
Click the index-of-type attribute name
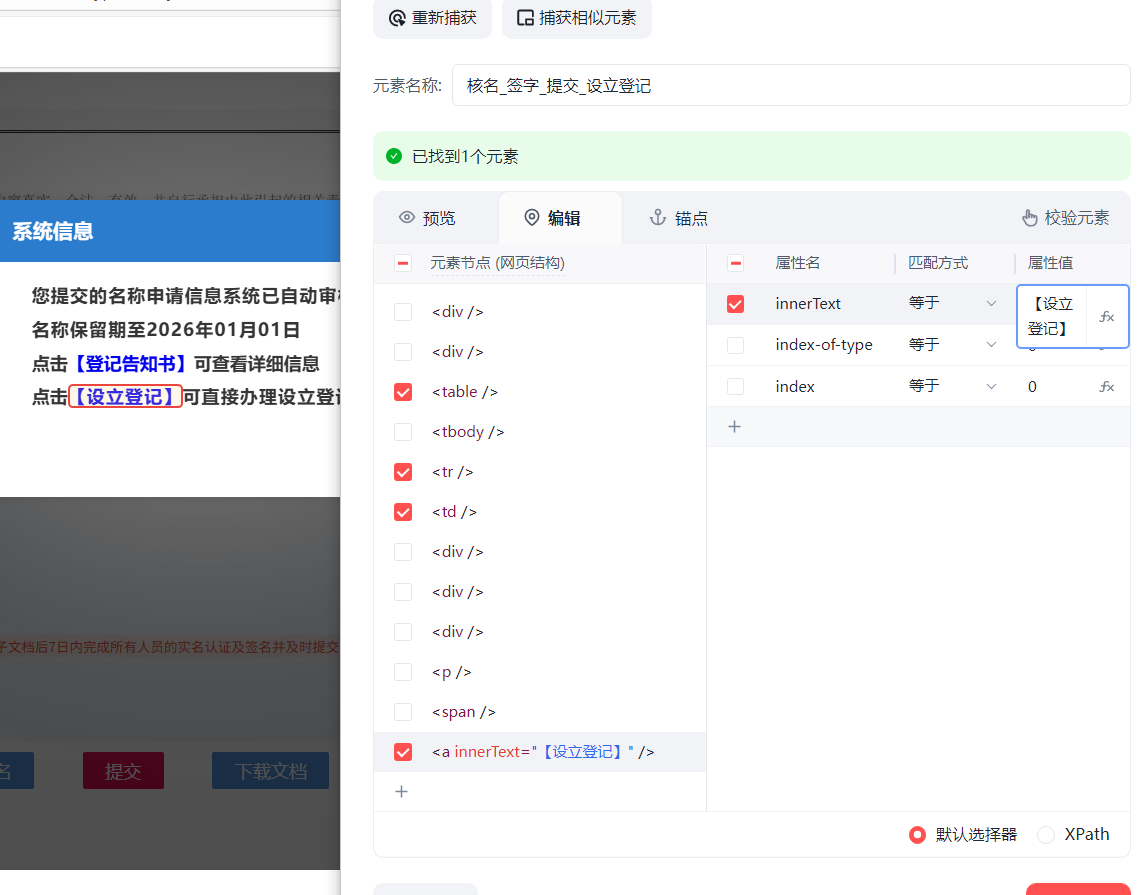824,344
